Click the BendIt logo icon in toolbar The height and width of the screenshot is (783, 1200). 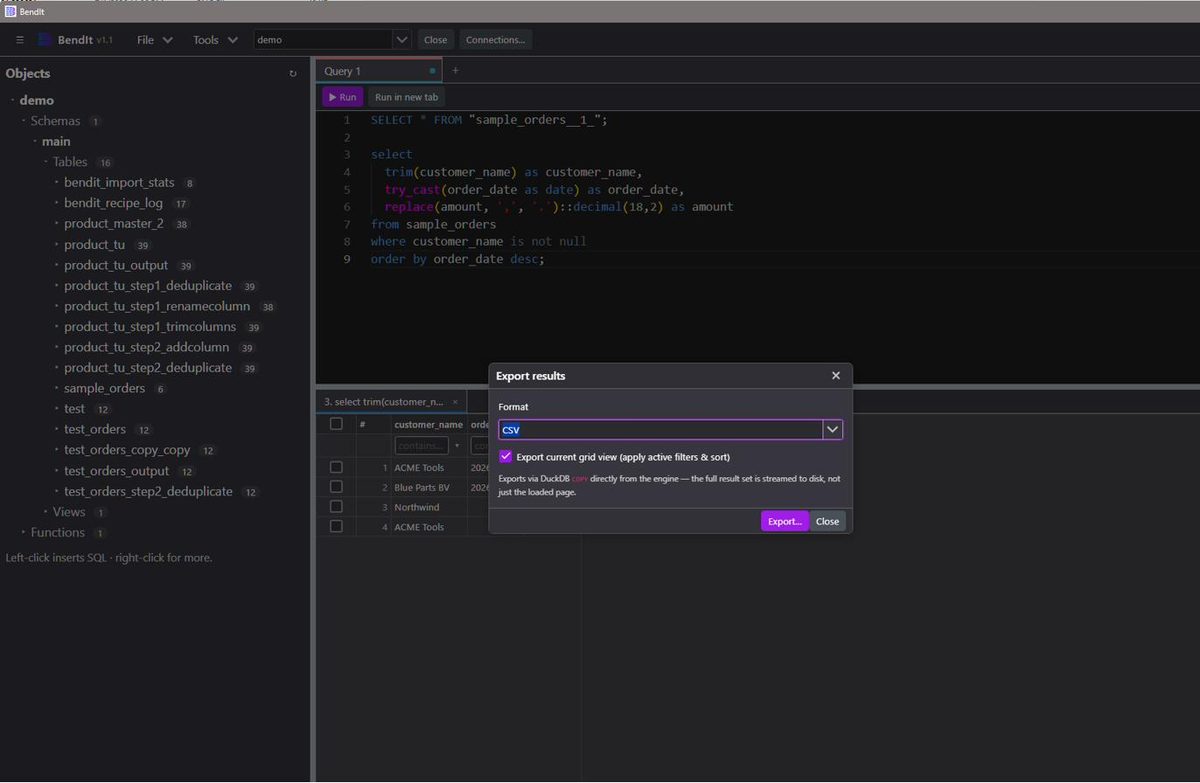coord(45,40)
